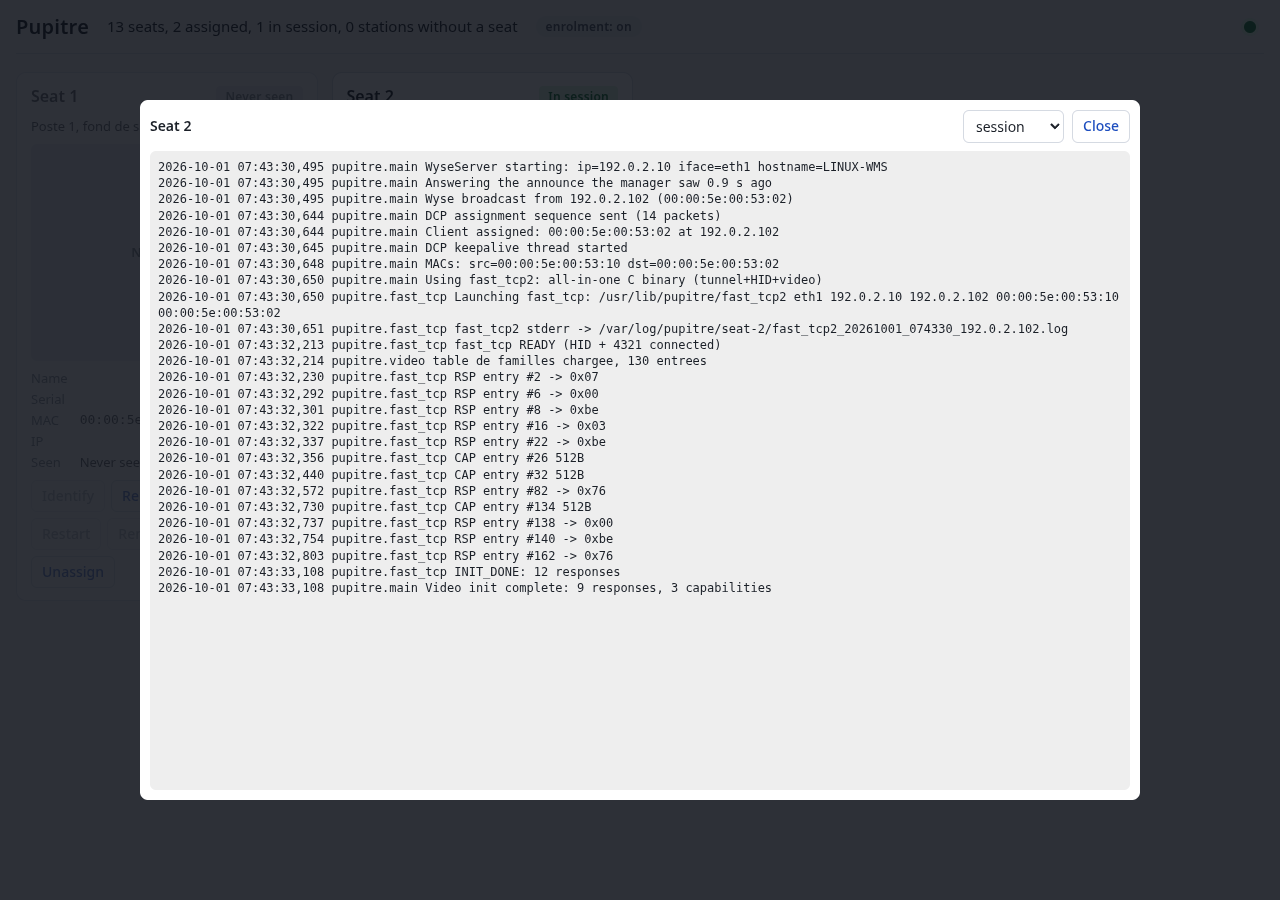Image resolution: width=1280 pixels, height=900 pixels.
Task: Select the Seat 1 card heading
Action: click(54, 96)
